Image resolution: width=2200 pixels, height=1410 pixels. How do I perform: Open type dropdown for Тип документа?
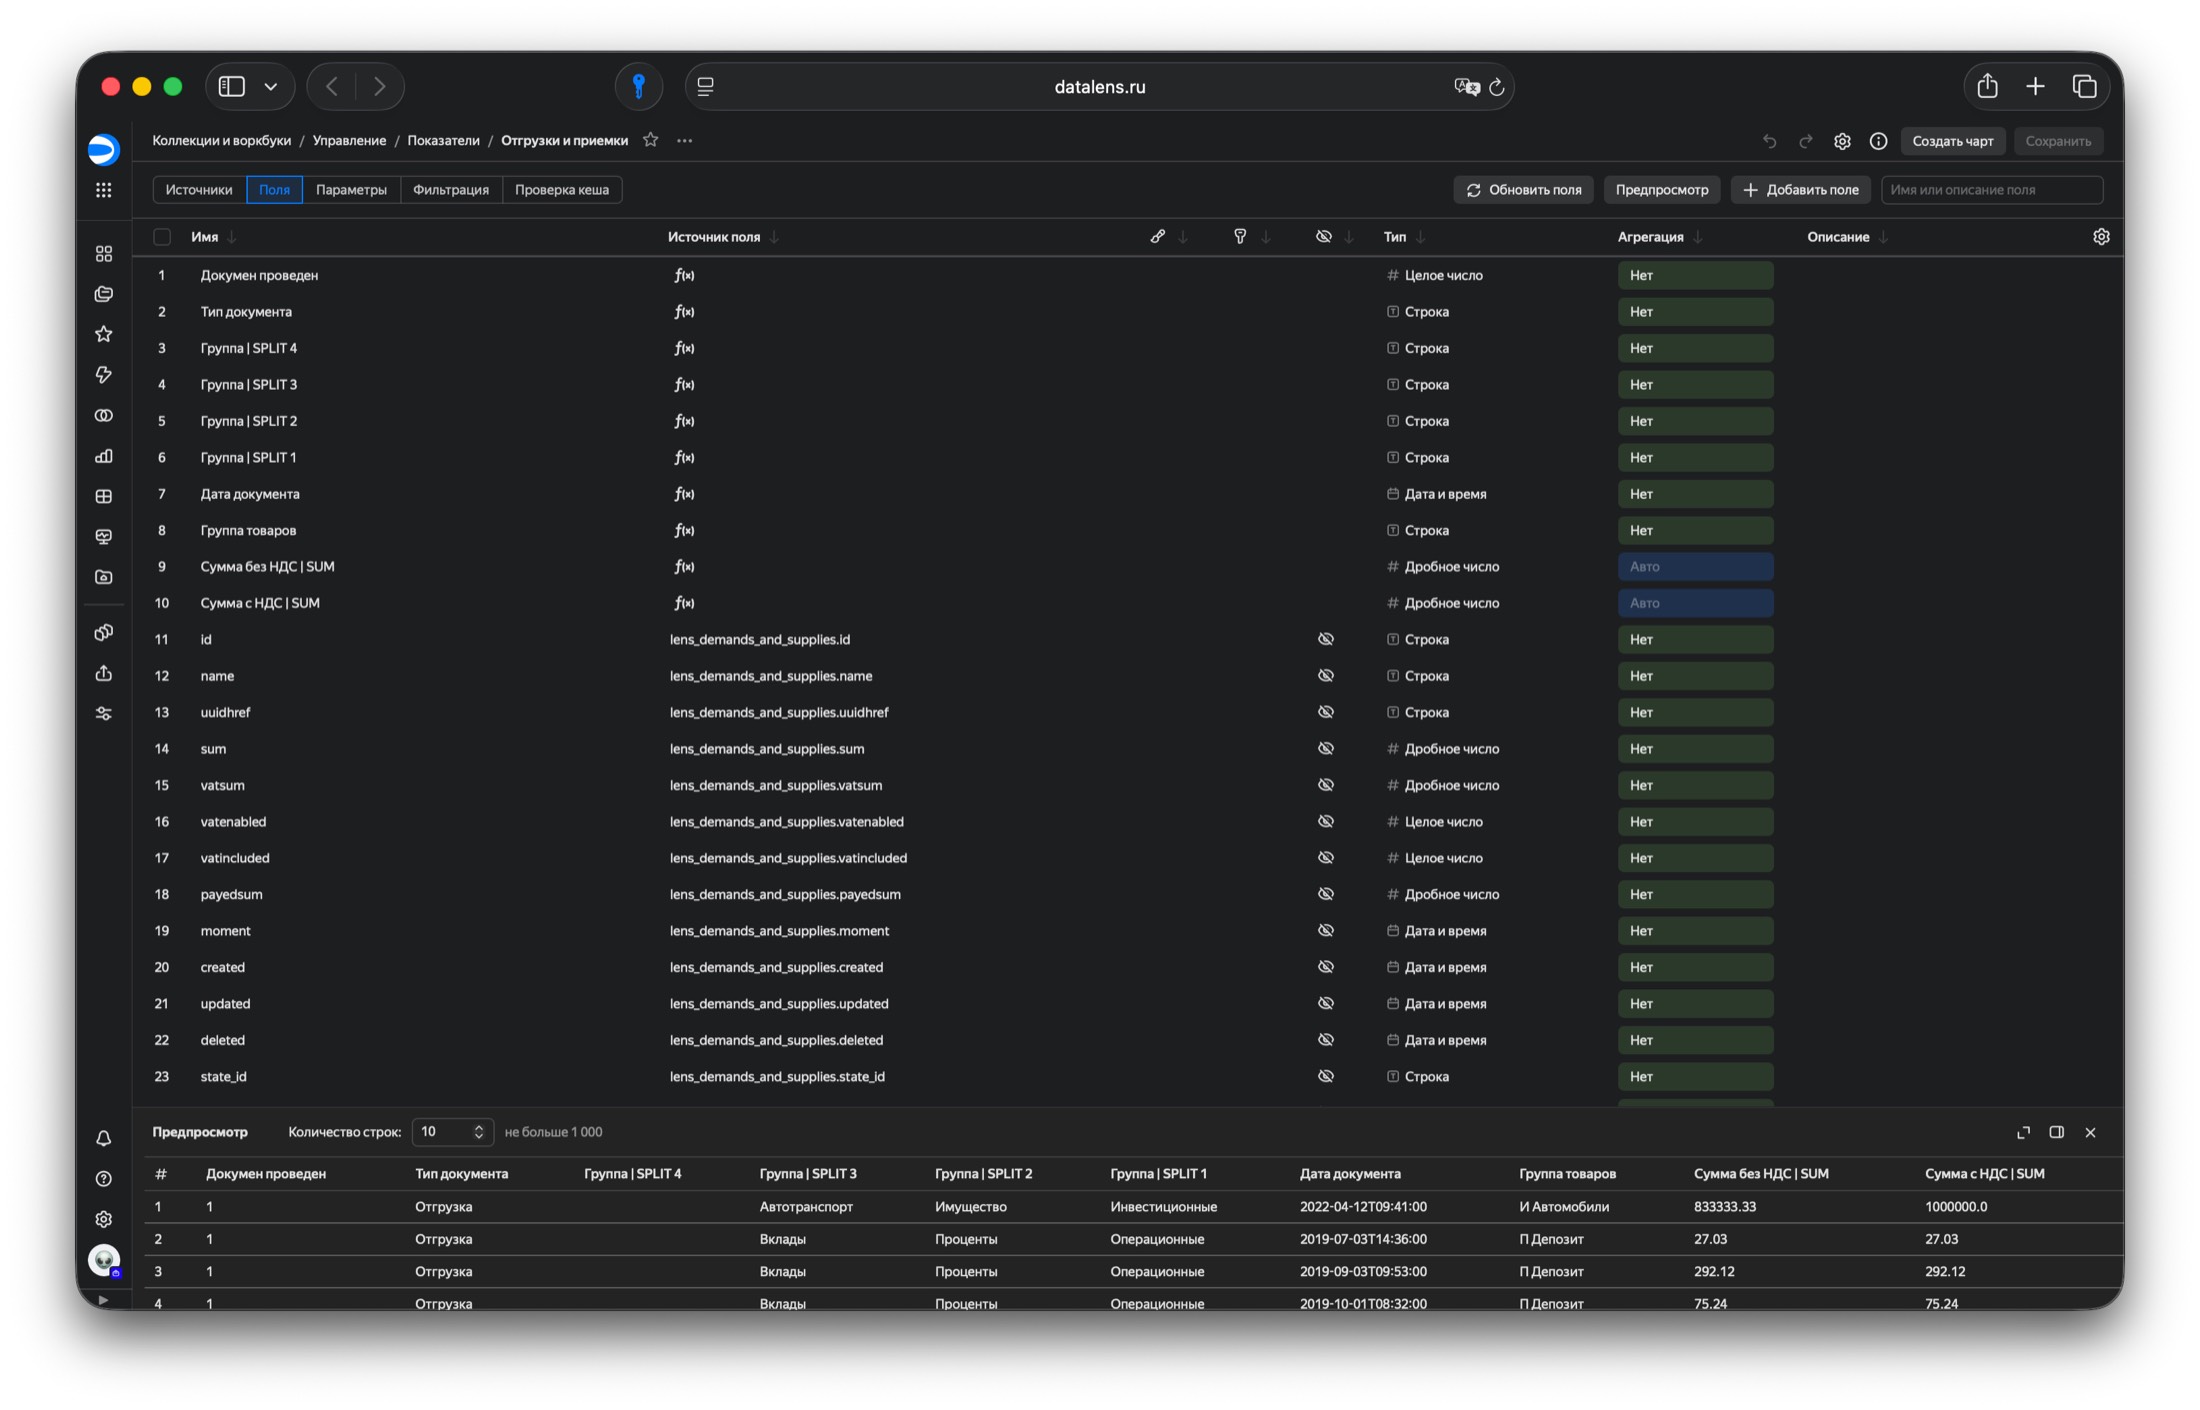[1418, 312]
